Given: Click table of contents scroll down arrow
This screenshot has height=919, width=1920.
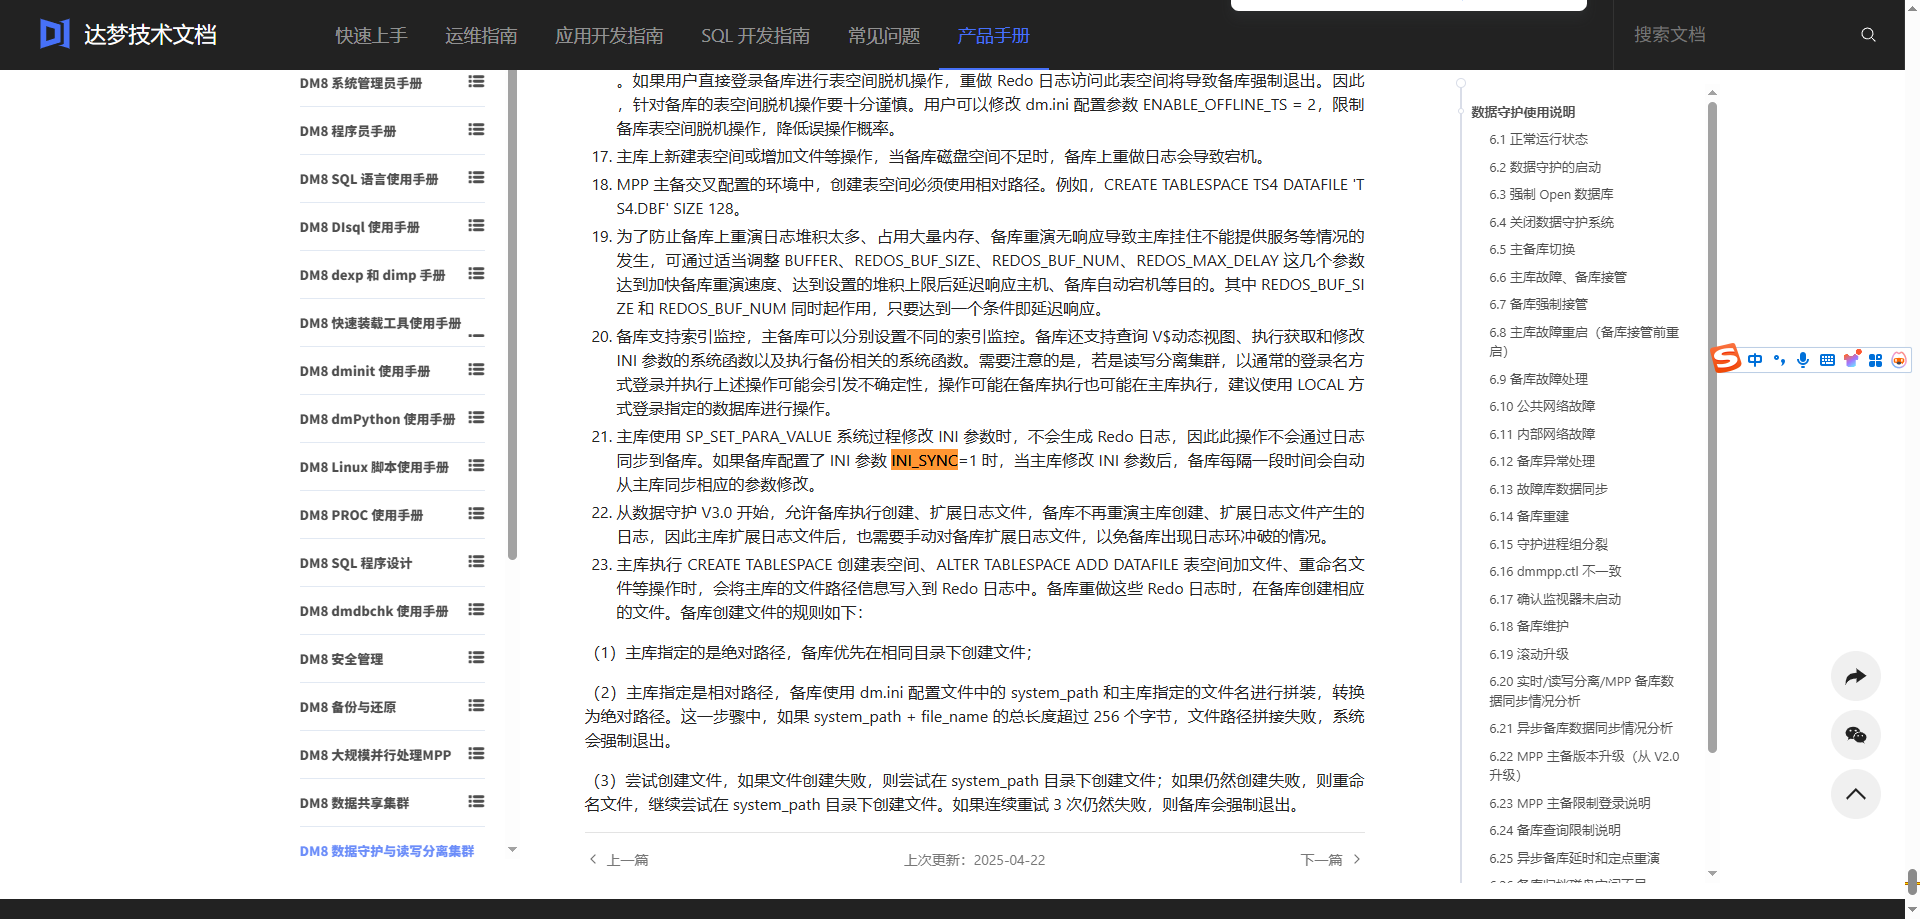Looking at the screenshot, I should [1712, 874].
